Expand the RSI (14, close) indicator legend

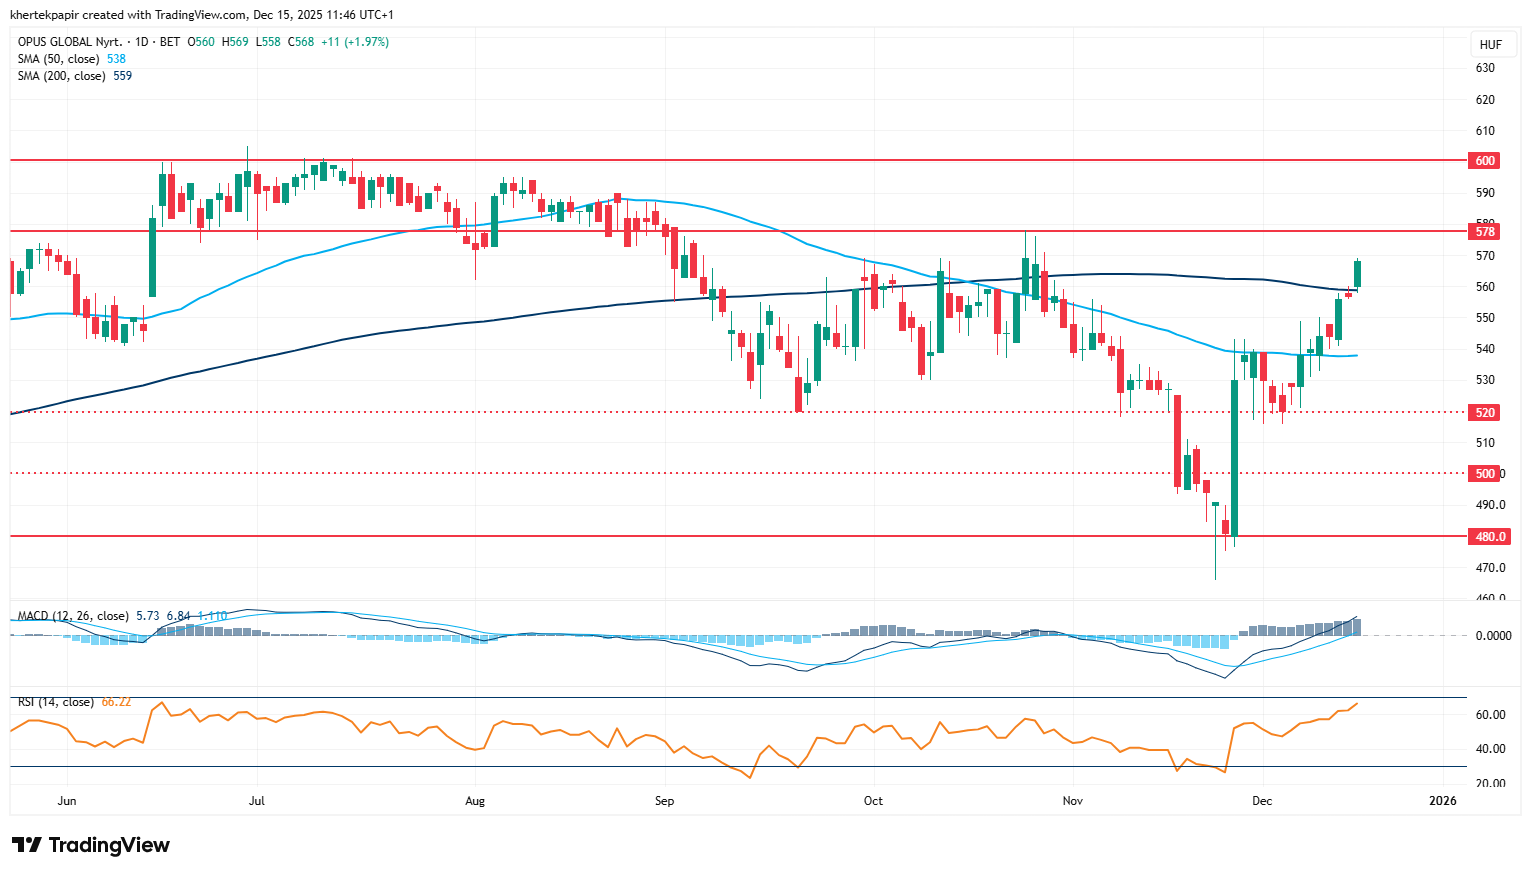tap(56, 702)
